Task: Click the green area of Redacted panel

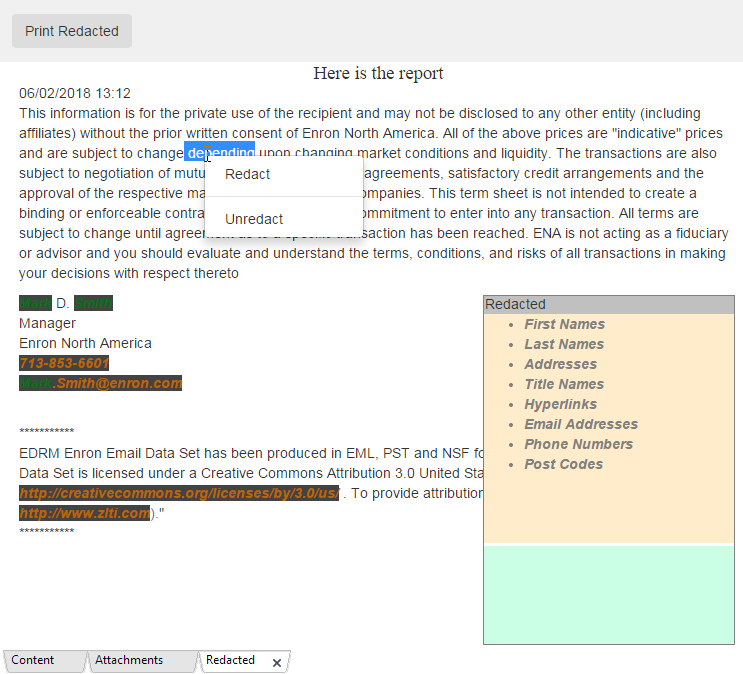Action: click(608, 594)
